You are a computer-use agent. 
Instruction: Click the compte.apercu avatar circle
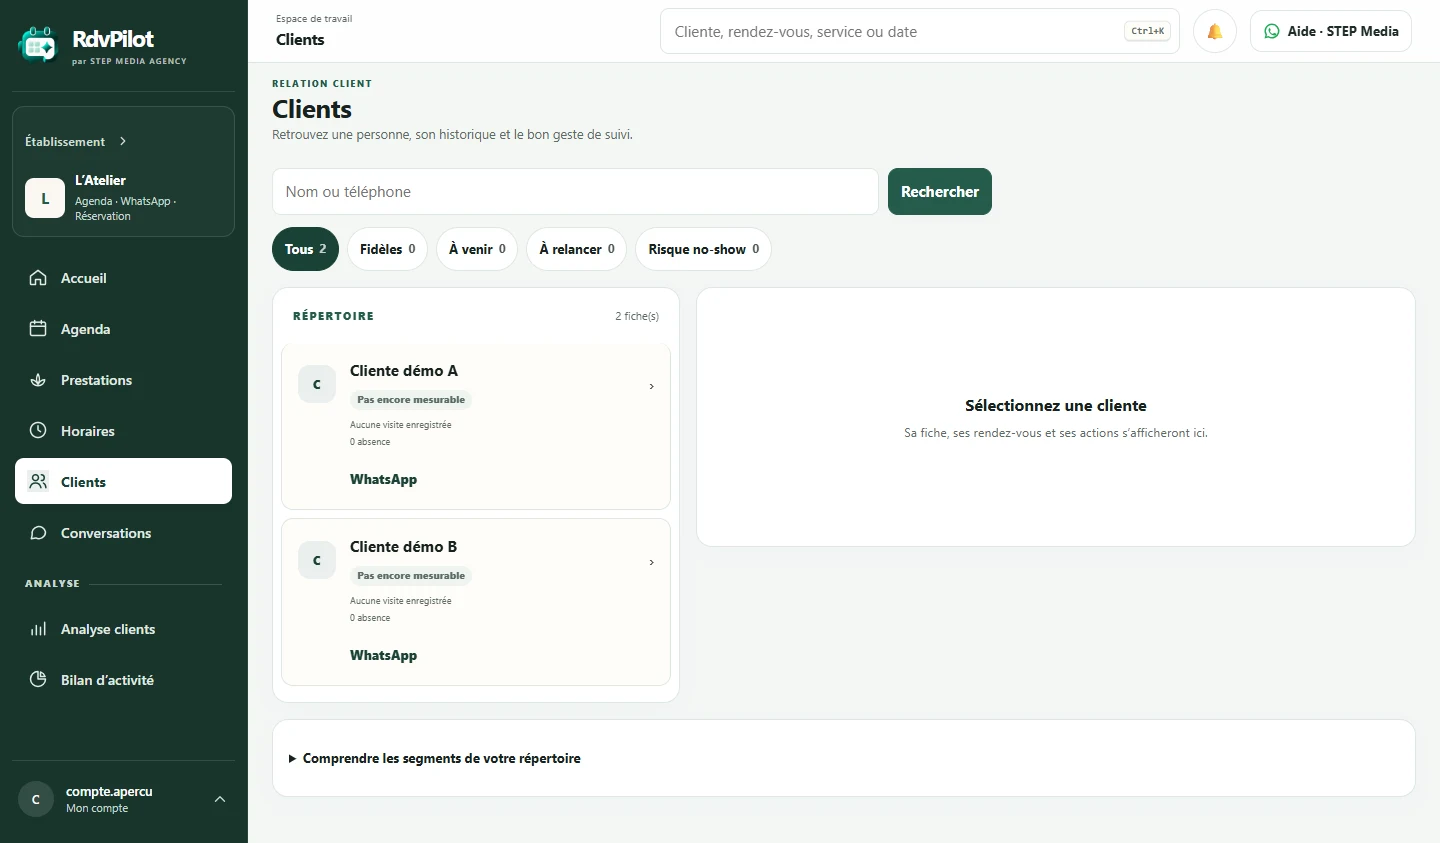pos(36,799)
